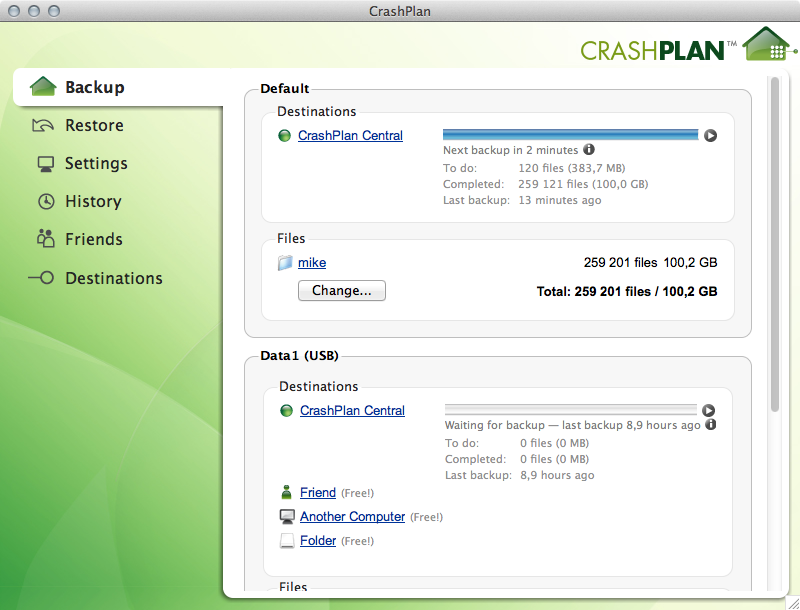
Task: Open the mike folder link
Action: point(312,263)
